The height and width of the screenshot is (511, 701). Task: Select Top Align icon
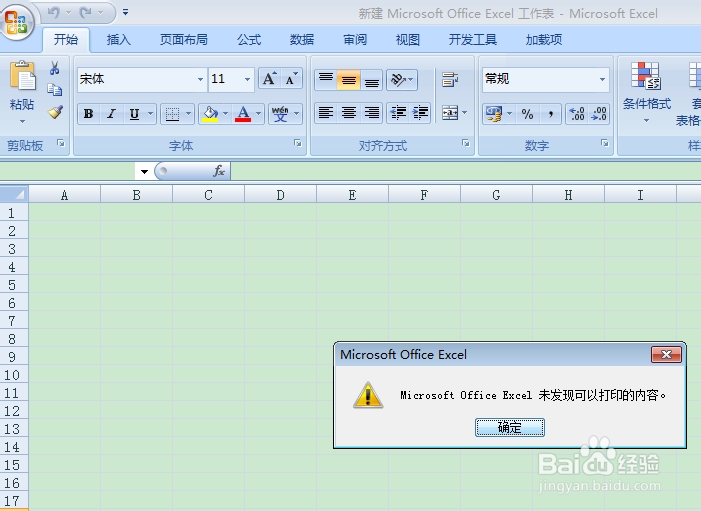(x=326, y=80)
